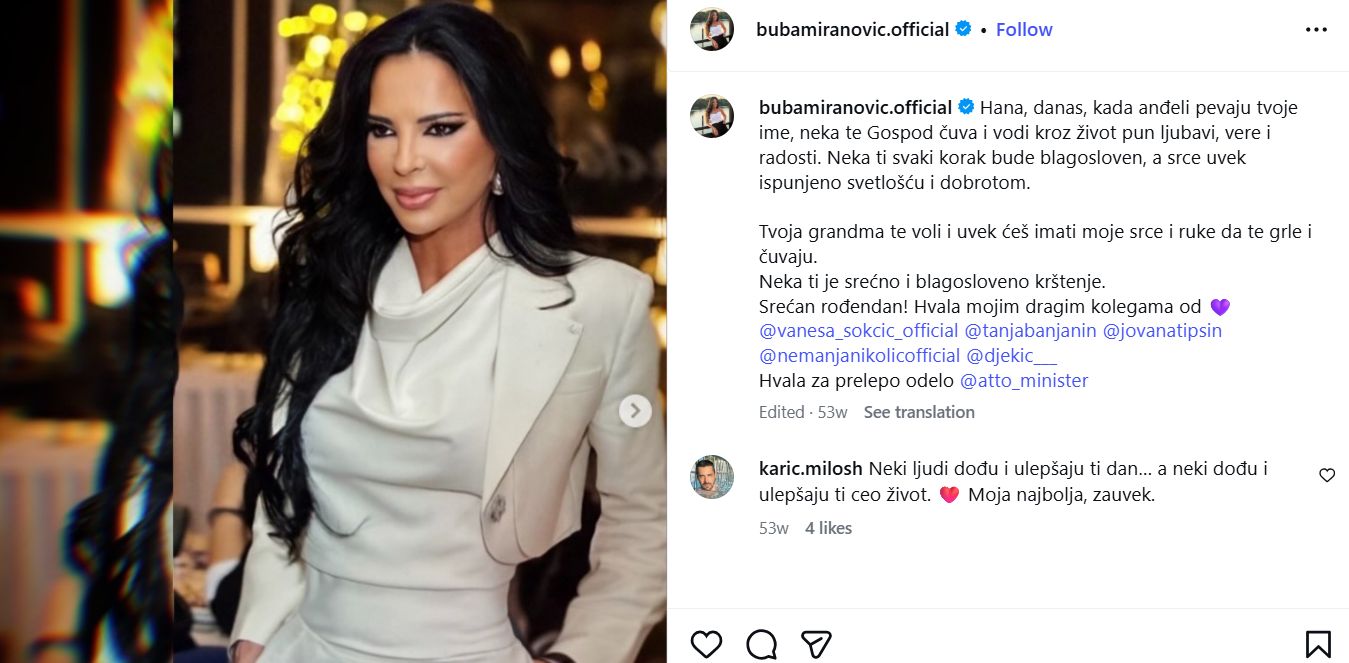Open karic.milosh's profile picture
The image size is (1349, 663).
point(712,478)
